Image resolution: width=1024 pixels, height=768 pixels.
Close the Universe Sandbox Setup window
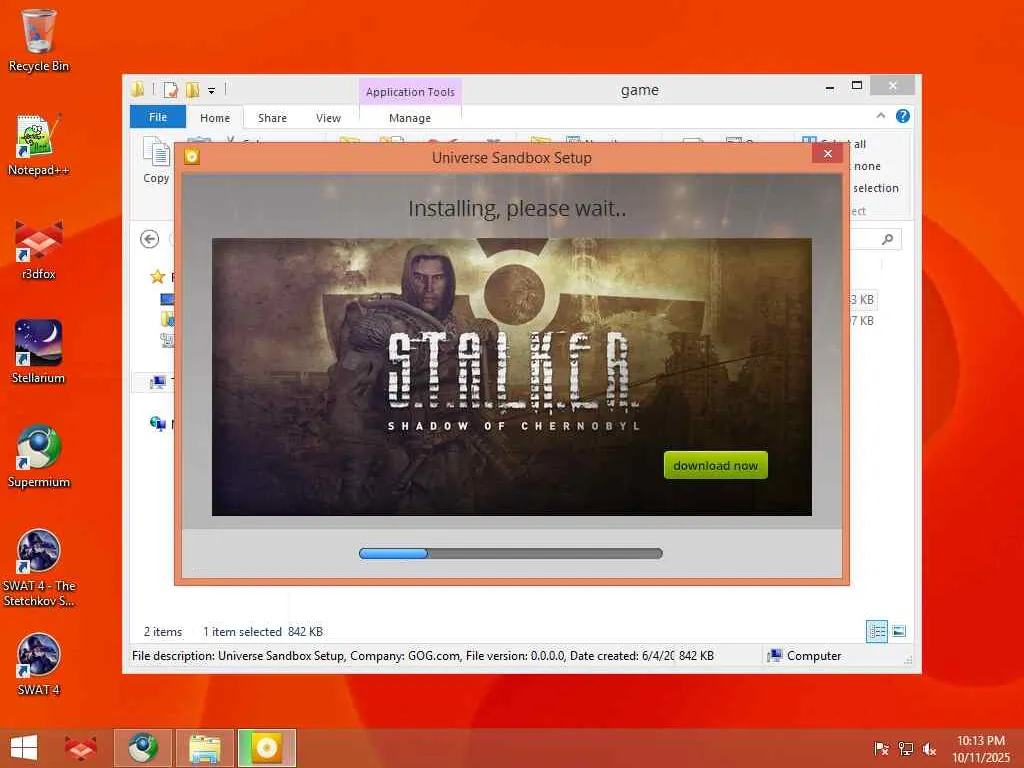(827, 153)
